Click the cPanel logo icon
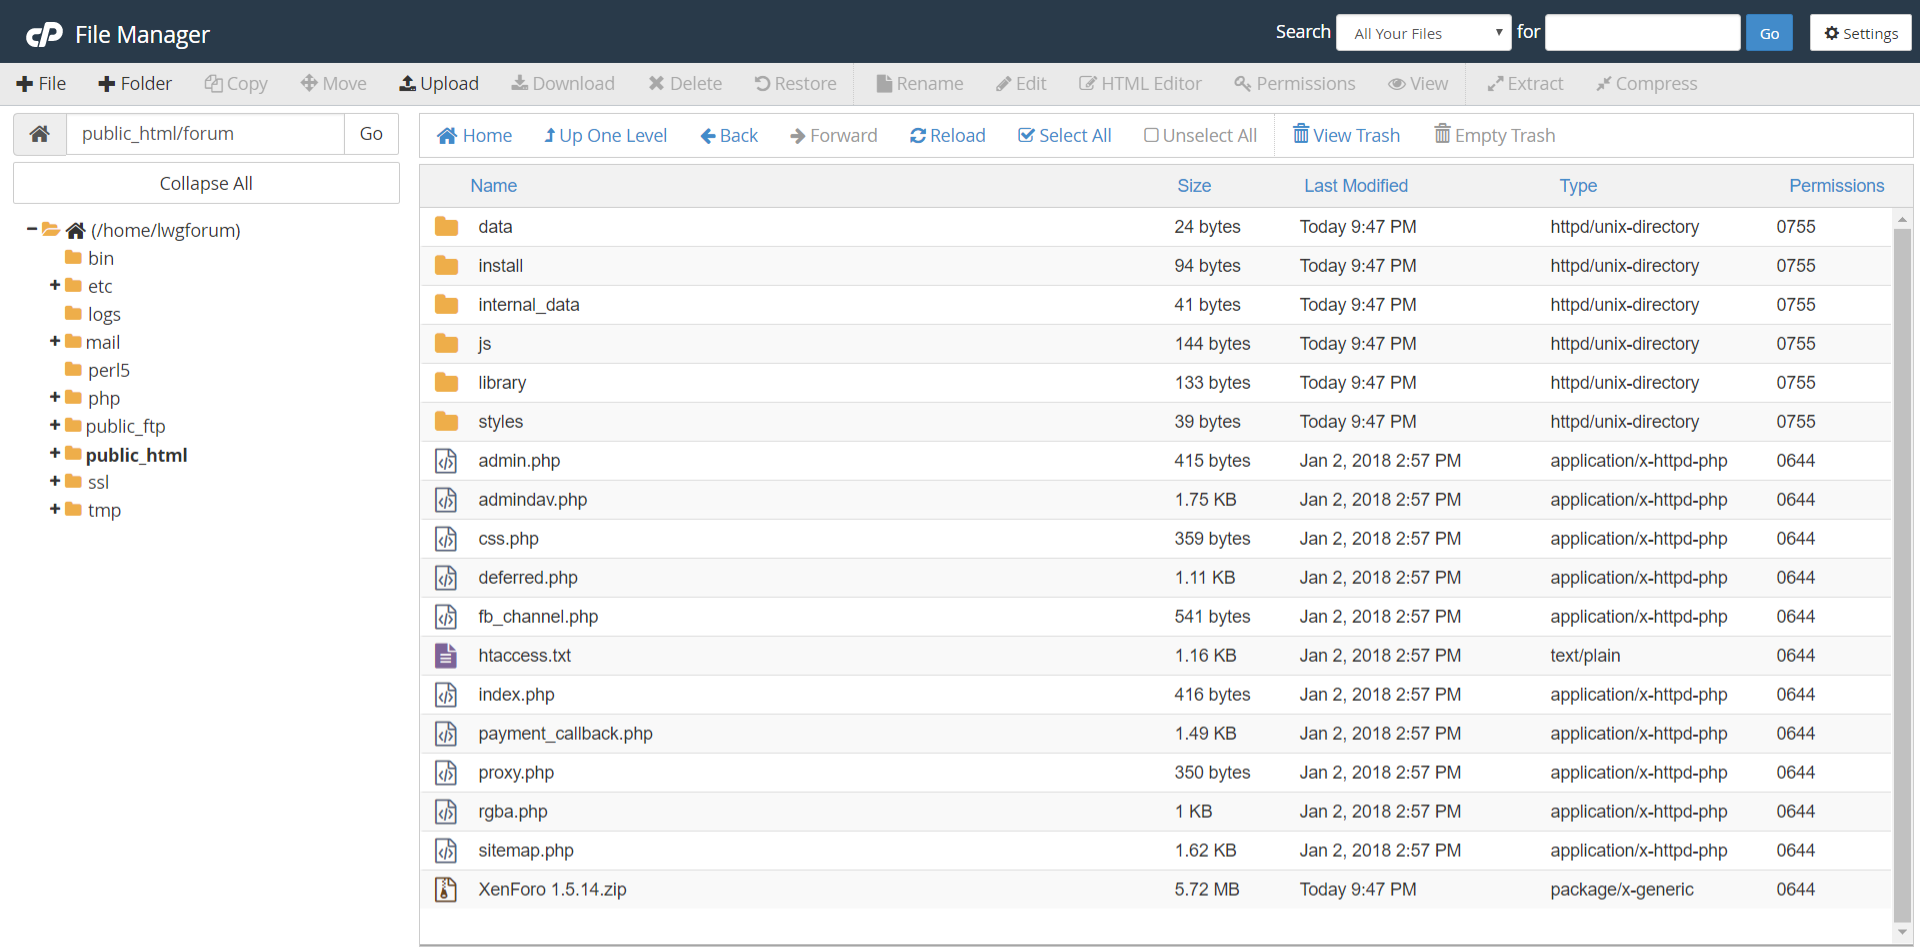Image resolution: width=1920 pixels, height=947 pixels. [44, 35]
